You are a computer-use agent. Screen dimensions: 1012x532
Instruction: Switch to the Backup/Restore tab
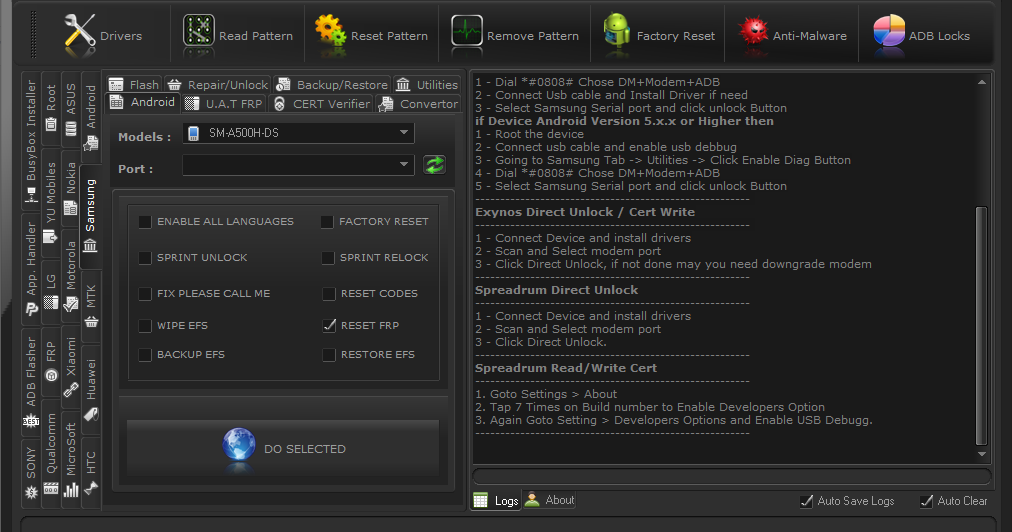(332, 85)
